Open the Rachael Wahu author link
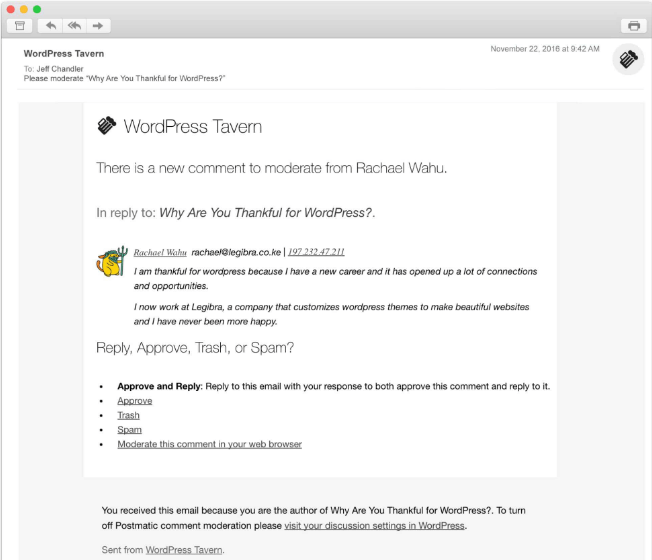 160,252
